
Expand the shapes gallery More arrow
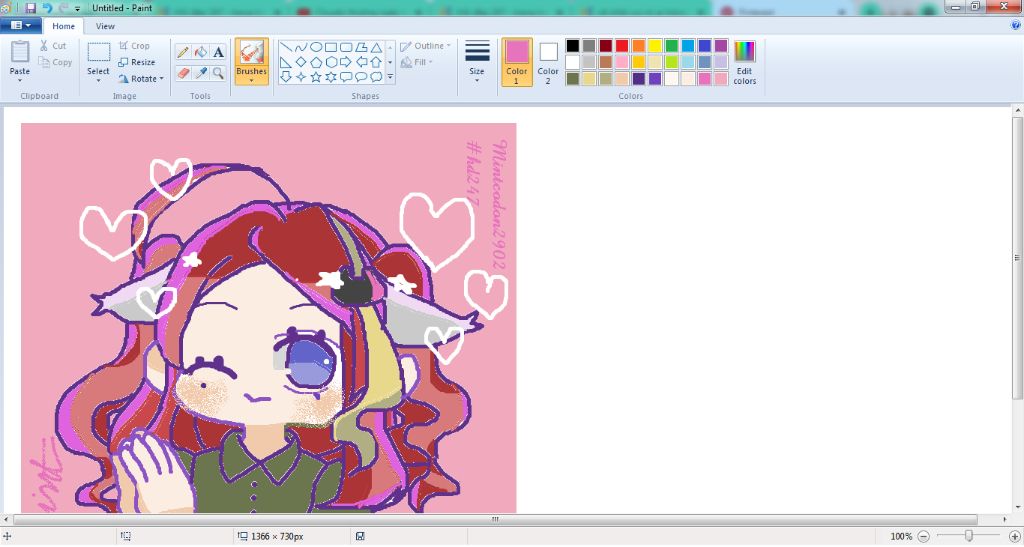[391, 77]
